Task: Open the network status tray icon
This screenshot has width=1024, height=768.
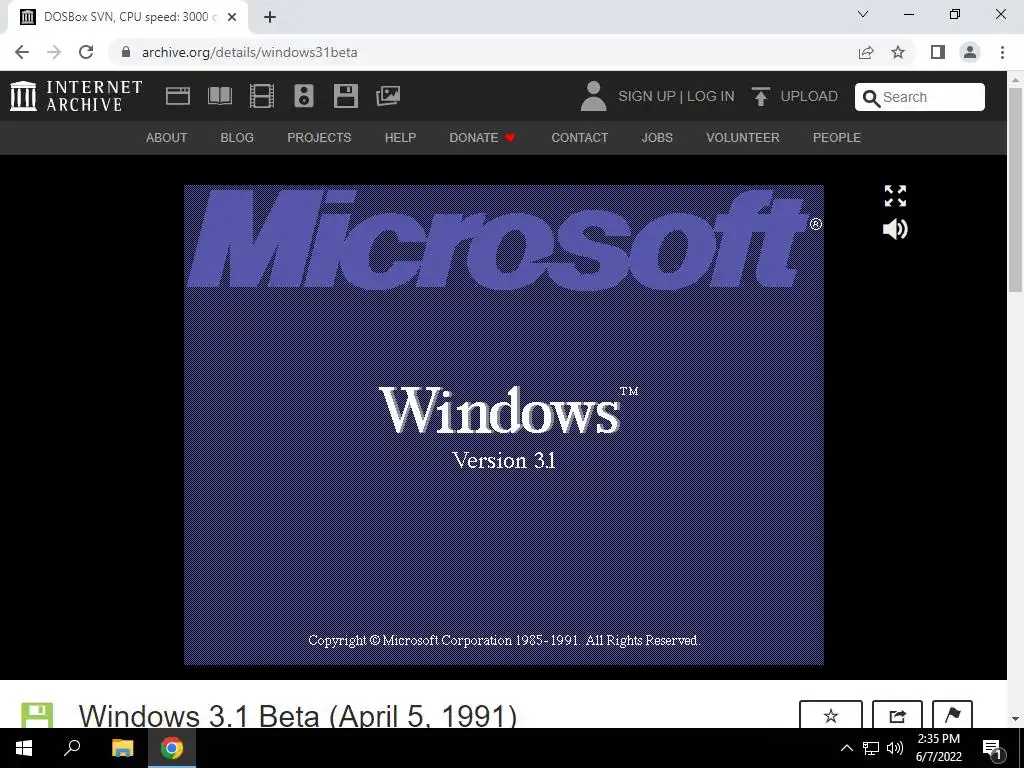Action: pyautogui.click(x=871, y=748)
